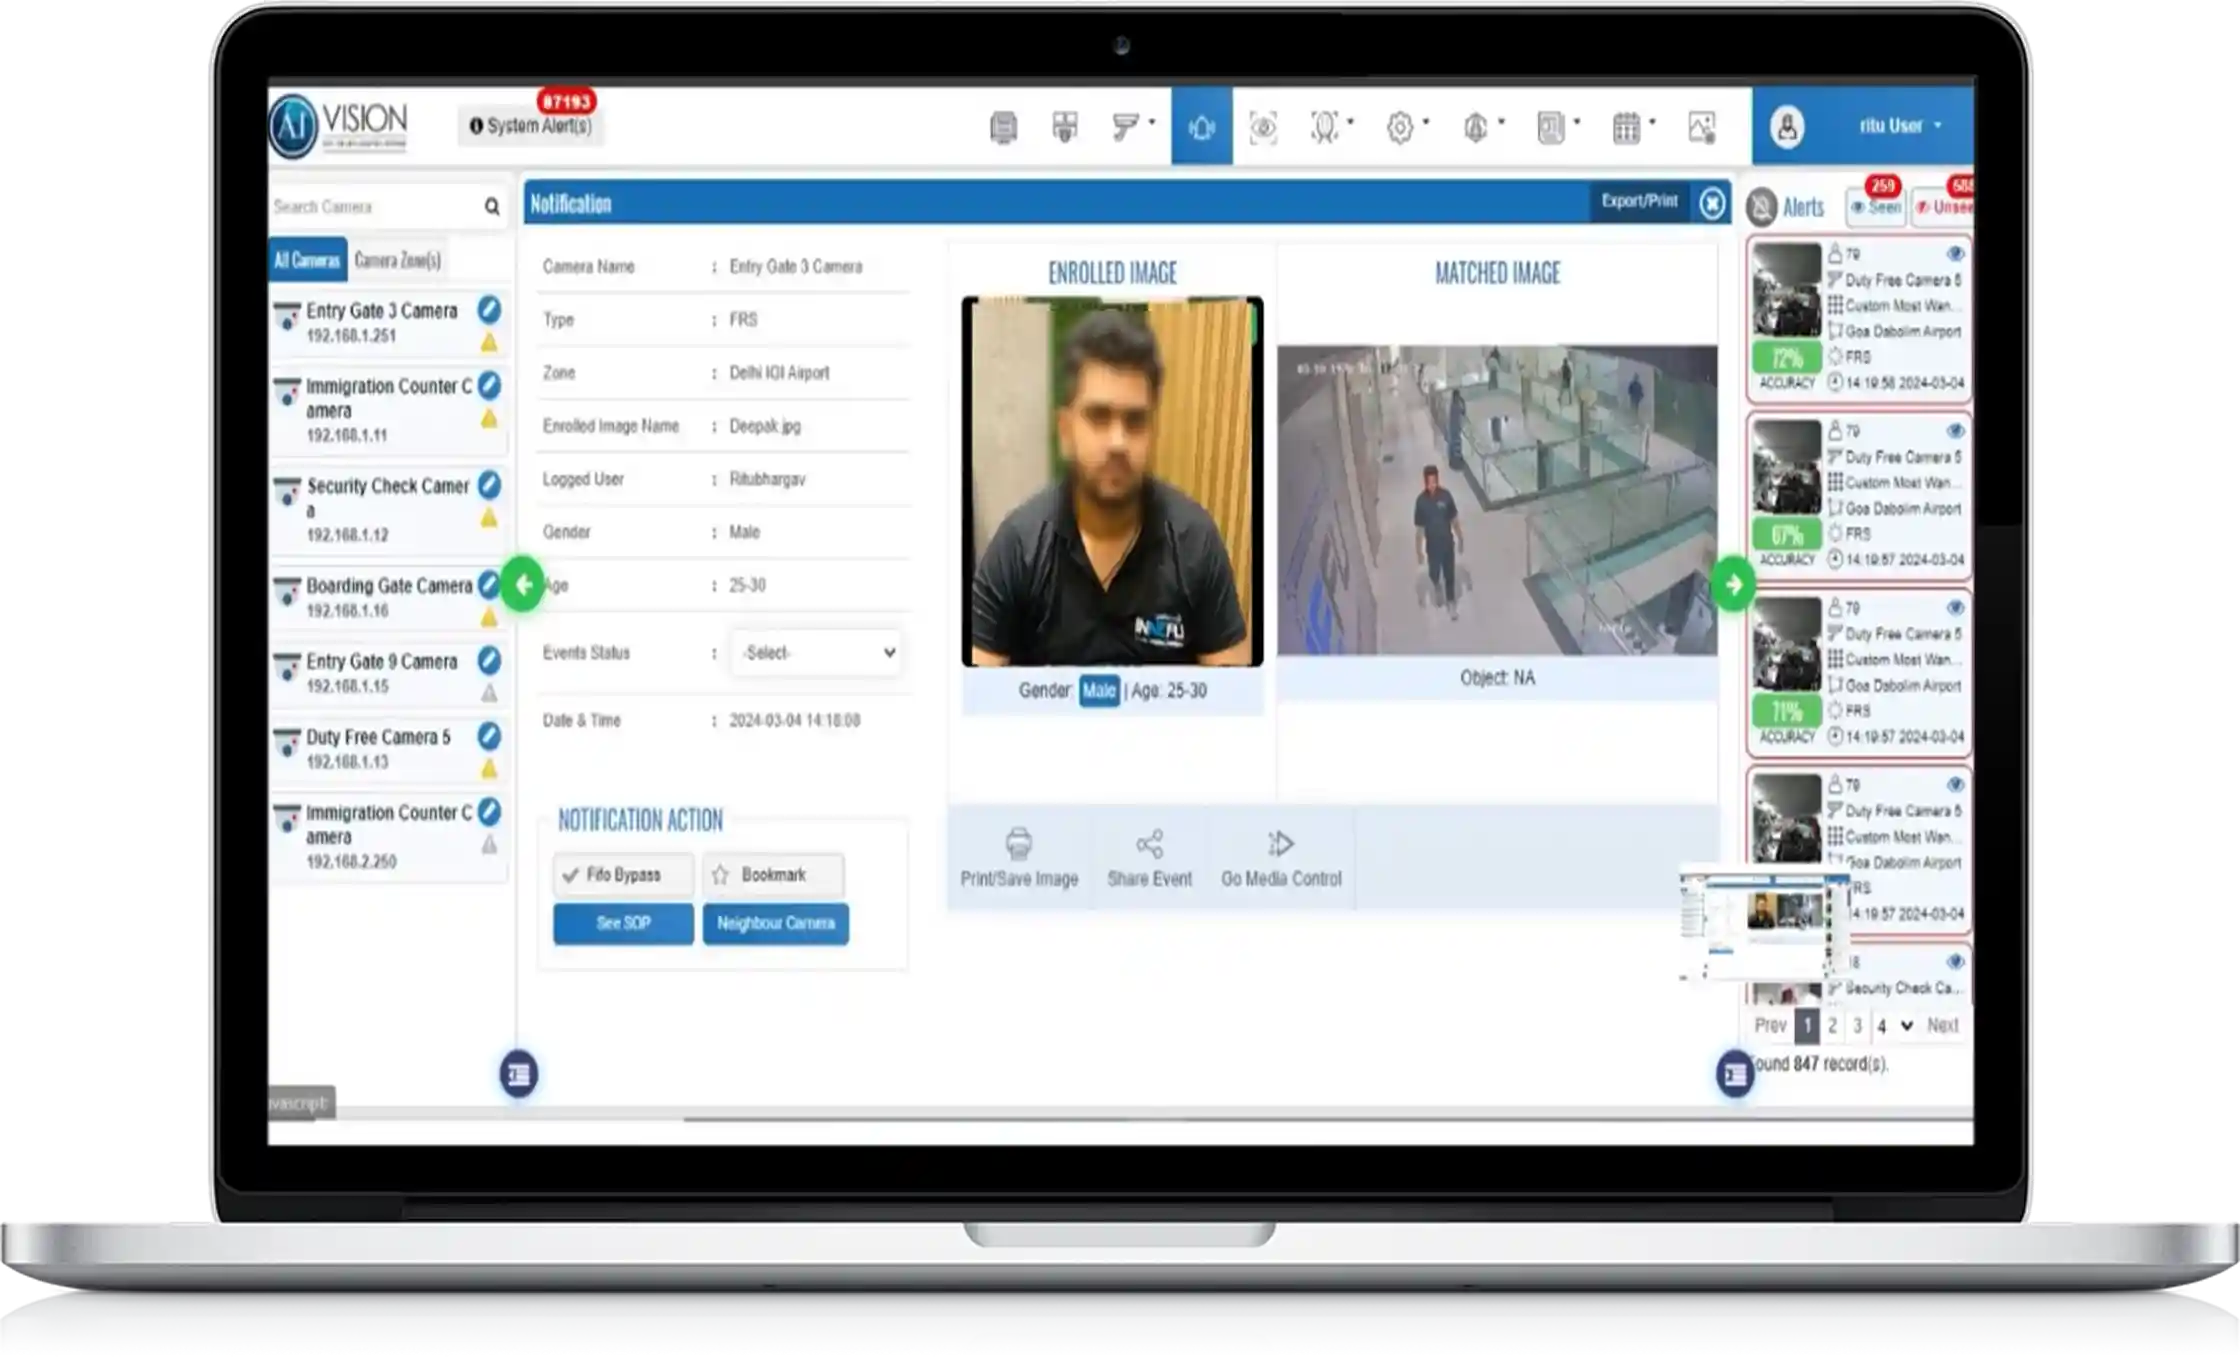
Task: Click the eye-scan toolbar icon
Action: (x=1263, y=127)
